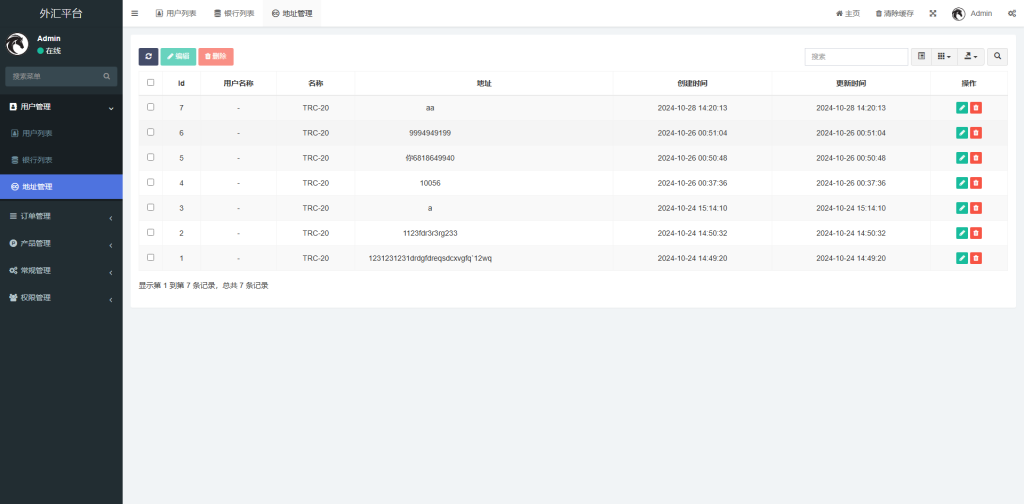
Task: Select the checkbox for row id 2
Action: point(151,232)
